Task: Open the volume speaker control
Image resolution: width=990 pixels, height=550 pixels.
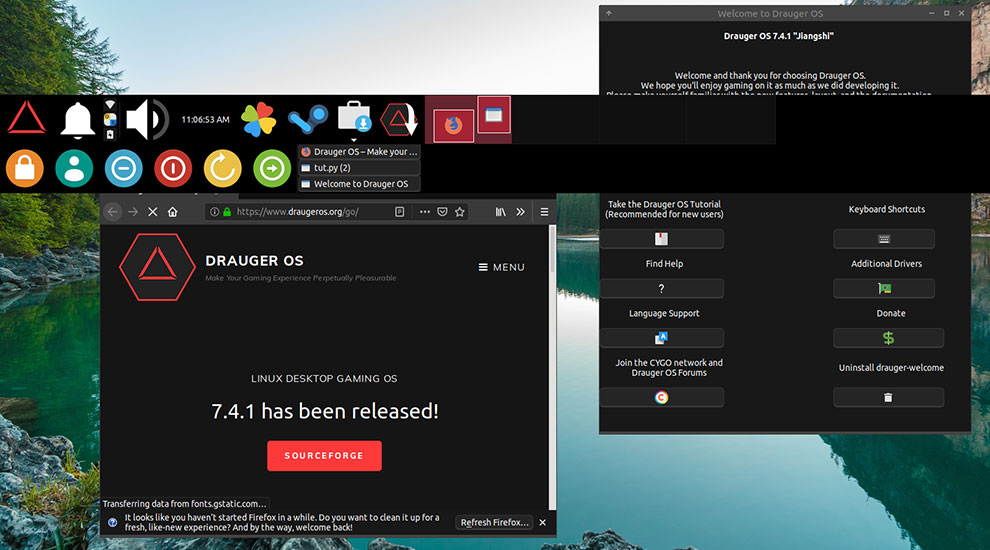Action: pyautogui.click(x=147, y=119)
